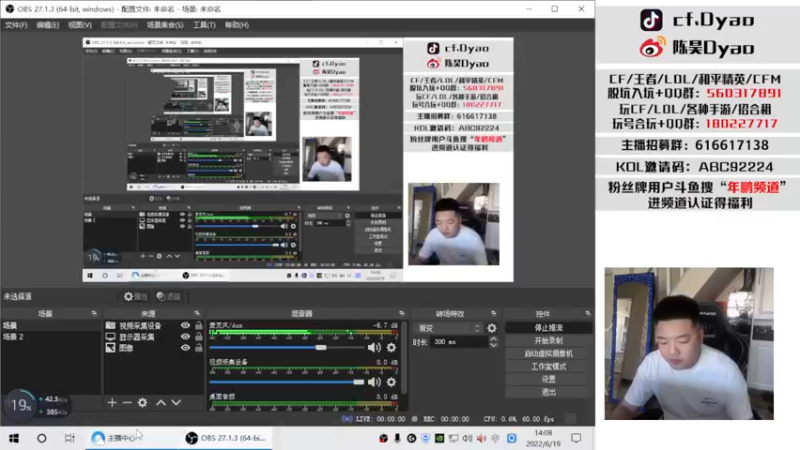800x450 pixels.
Task: Undock the 转场特效 panel via float icon
Action: pyautogui.click(x=493, y=313)
